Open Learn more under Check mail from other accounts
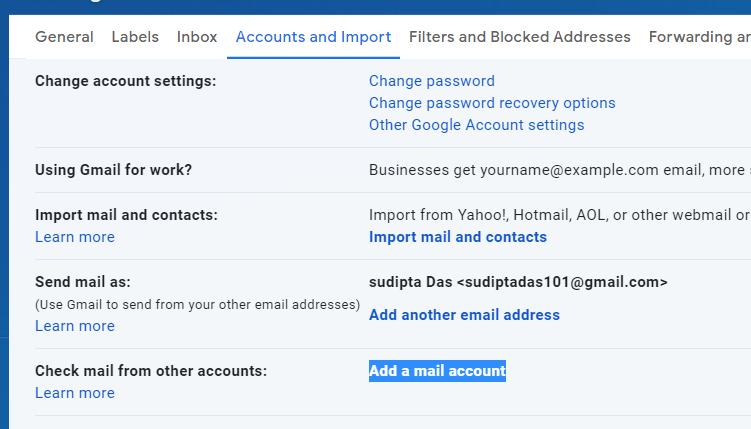This screenshot has height=429, width=751. click(75, 393)
